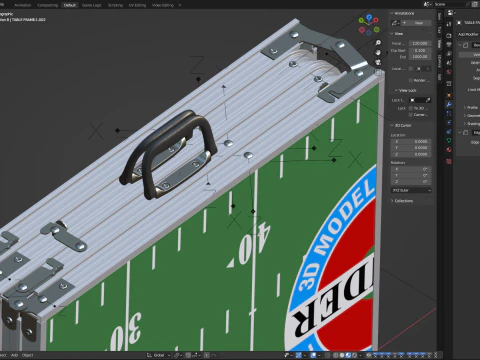Add a new workspace with plus icon
Viewport: 480px width, 360px height.
pos(180,5)
